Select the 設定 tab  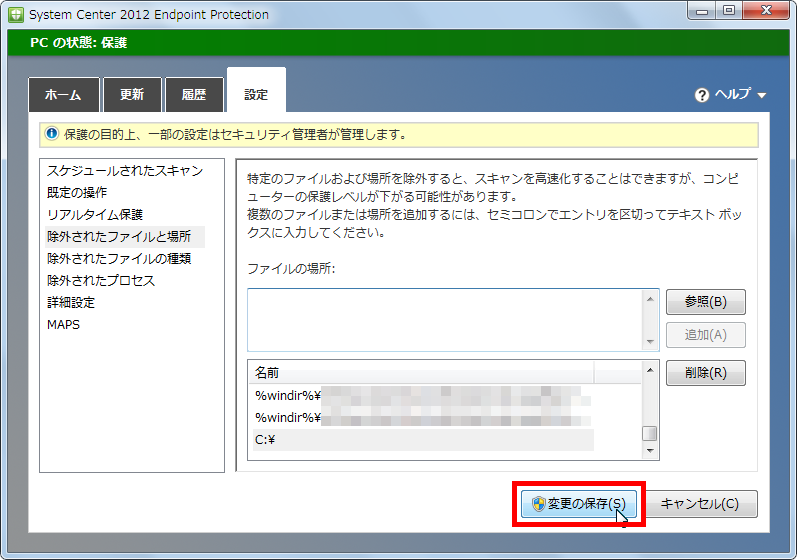pyautogui.click(x=256, y=90)
